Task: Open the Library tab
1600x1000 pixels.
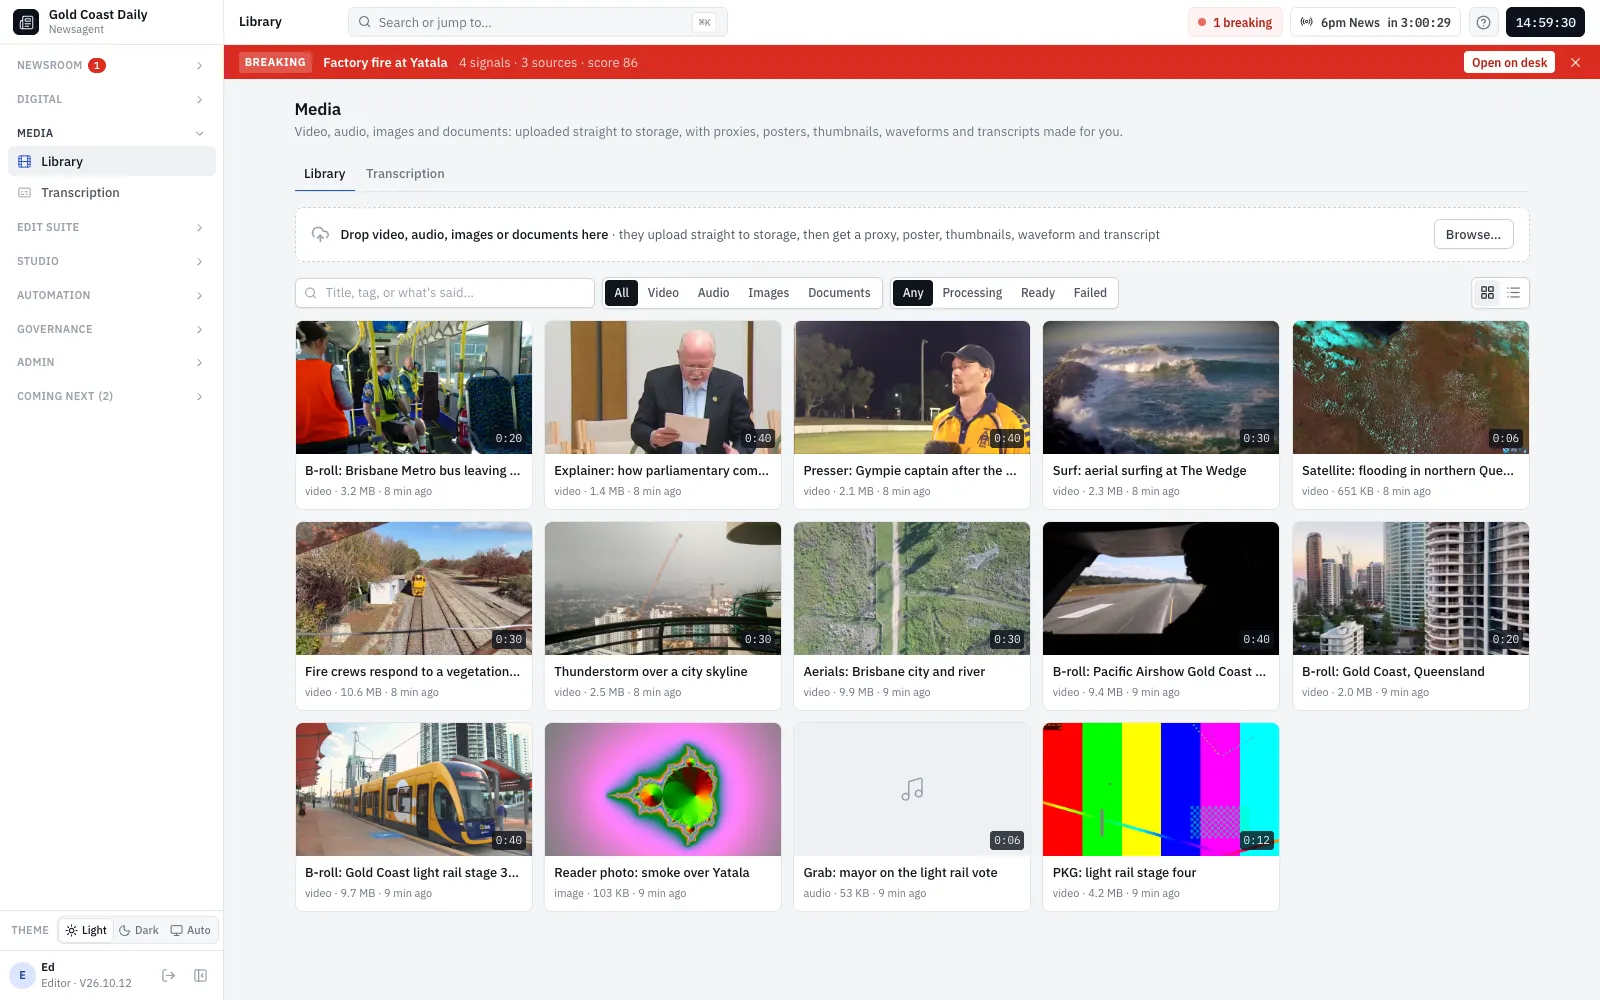Action: [324, 174]
